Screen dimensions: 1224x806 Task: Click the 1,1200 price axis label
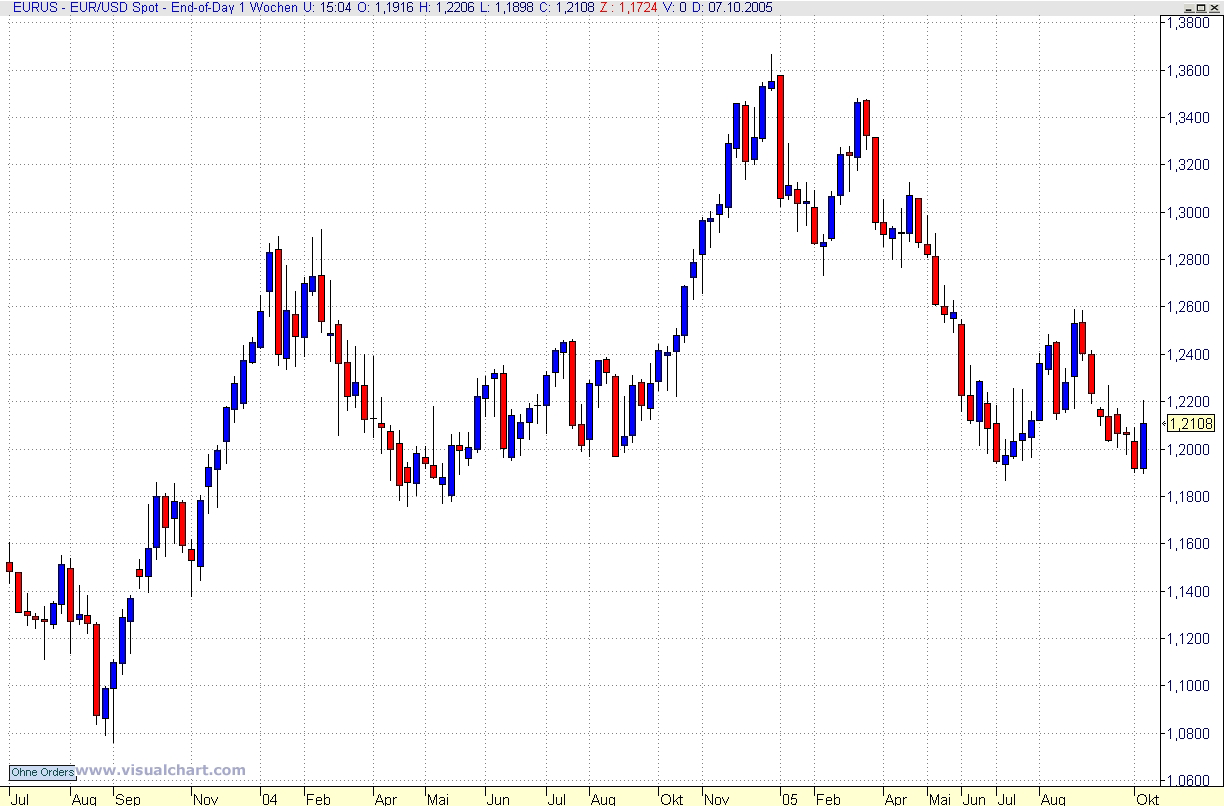1189,638
